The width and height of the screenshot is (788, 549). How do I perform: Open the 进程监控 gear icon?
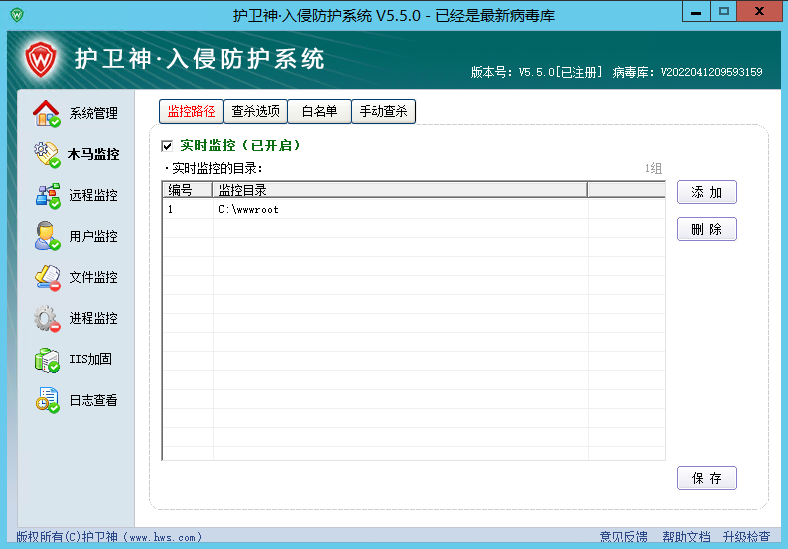tap(47, 319)
